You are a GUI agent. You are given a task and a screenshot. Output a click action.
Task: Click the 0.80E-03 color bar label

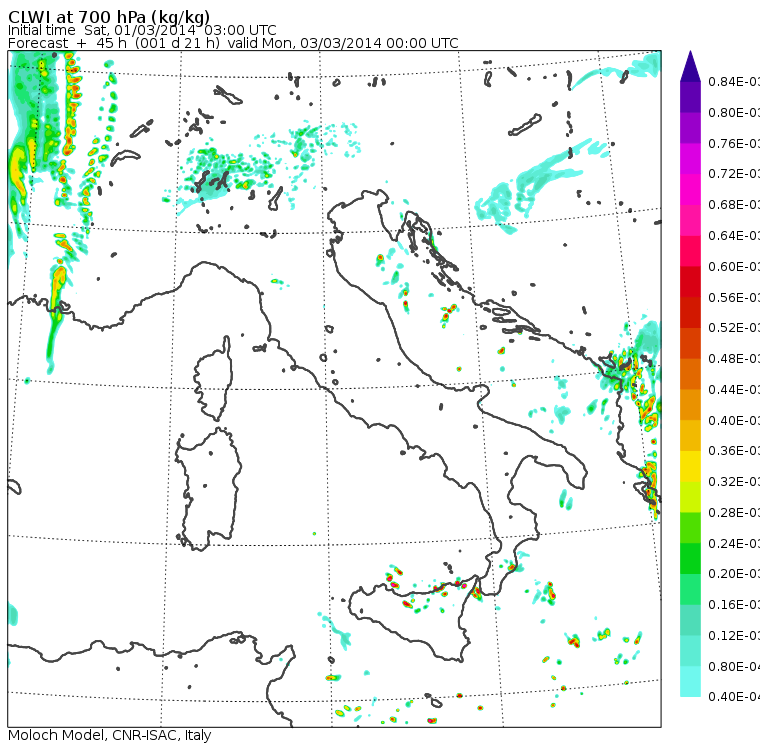pos(734,112)
